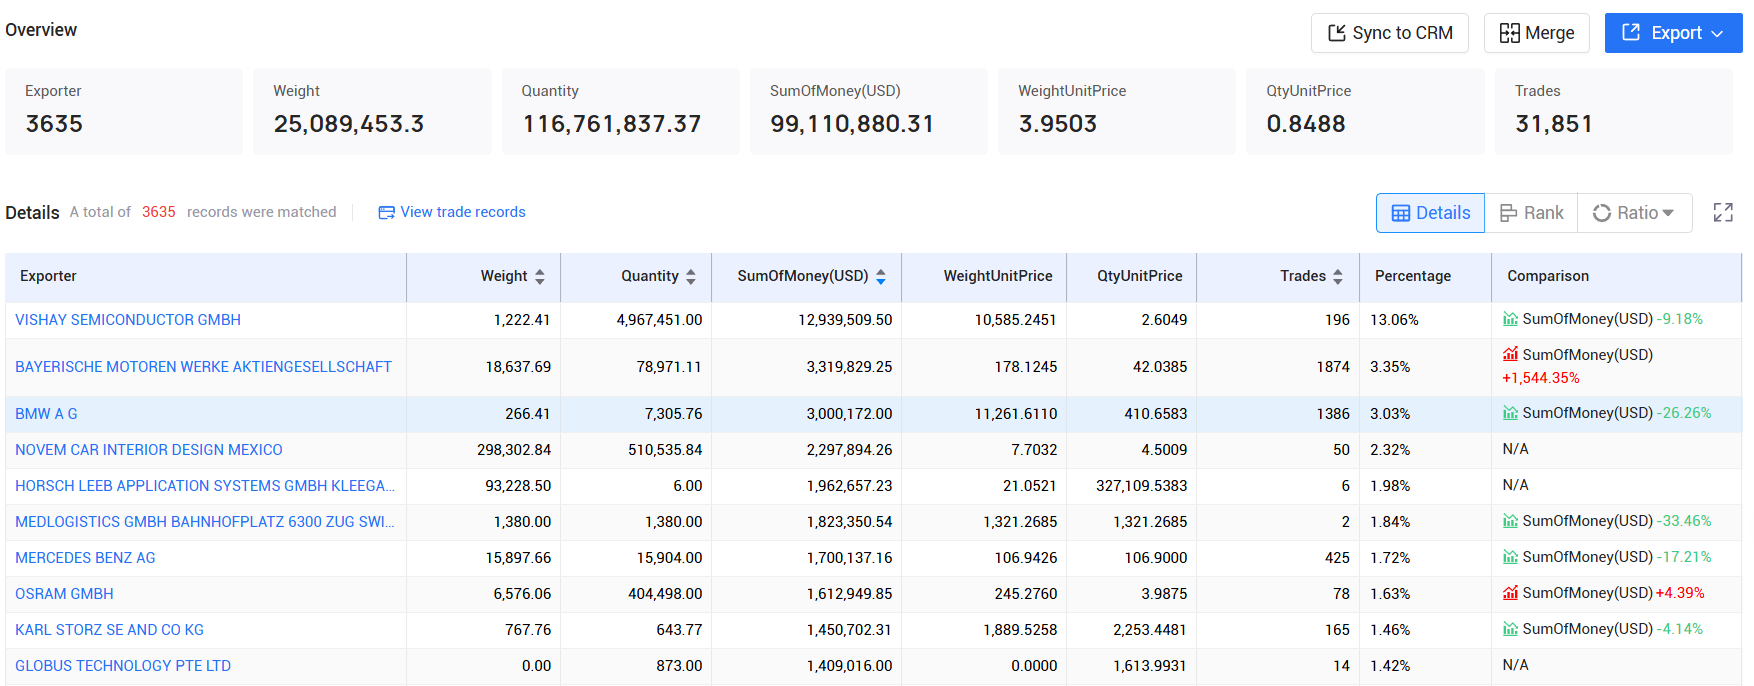
Task: Select the WeightUnitPrice 3.9503 overview card
Action: pos(1117,111)
